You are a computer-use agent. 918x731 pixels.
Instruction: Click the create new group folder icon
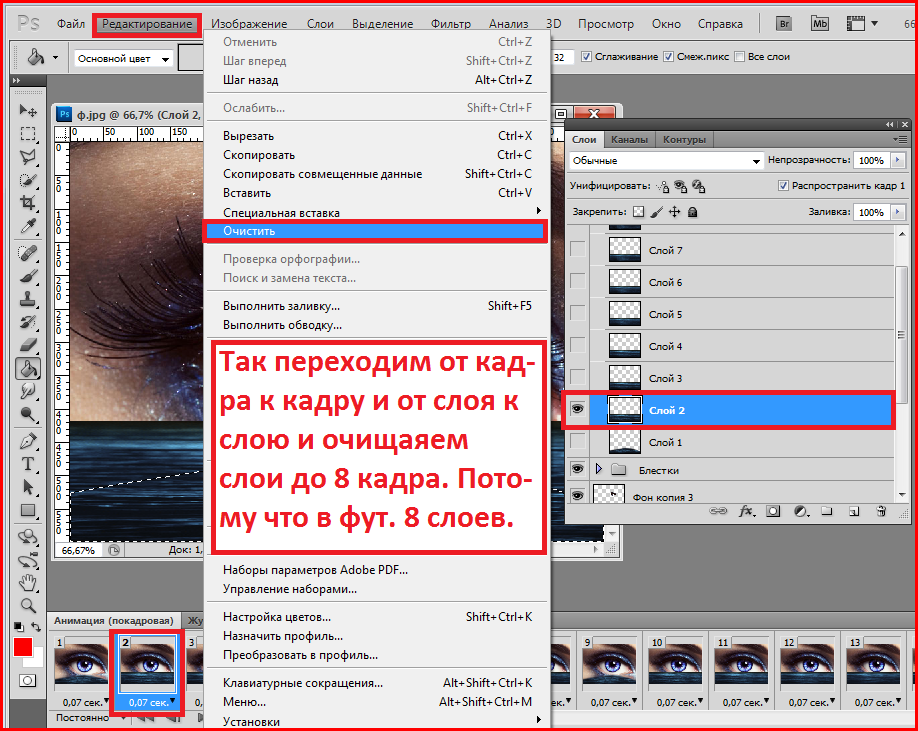[827, 512]
